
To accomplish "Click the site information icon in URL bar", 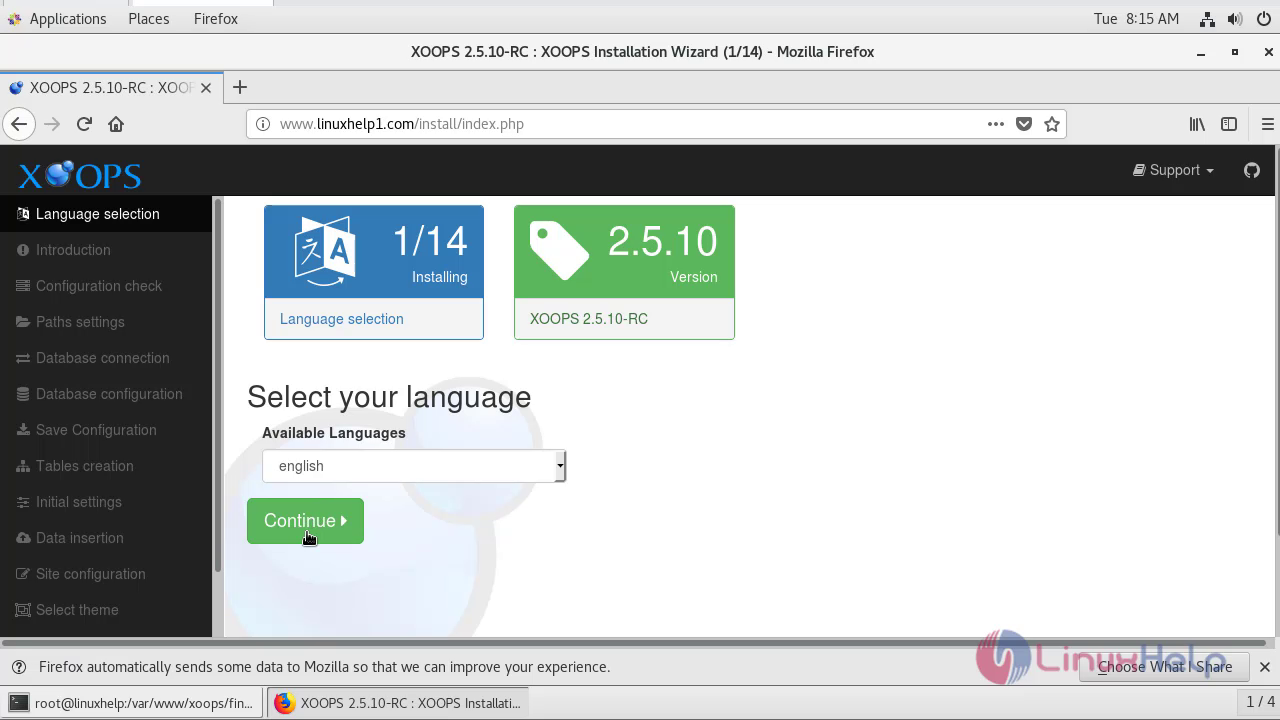I will 262,124.
